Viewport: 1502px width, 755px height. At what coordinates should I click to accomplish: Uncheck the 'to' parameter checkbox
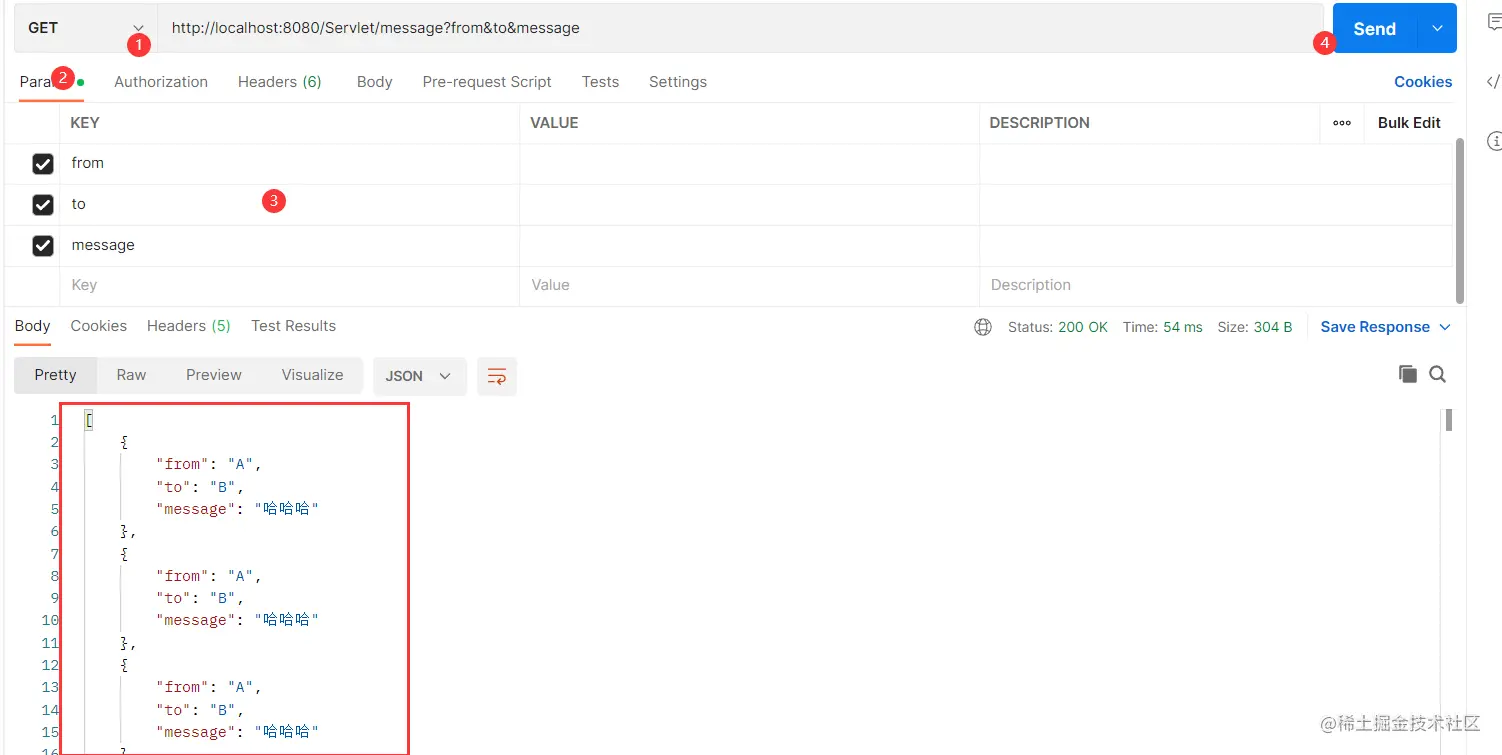click(x=43, y=205)
